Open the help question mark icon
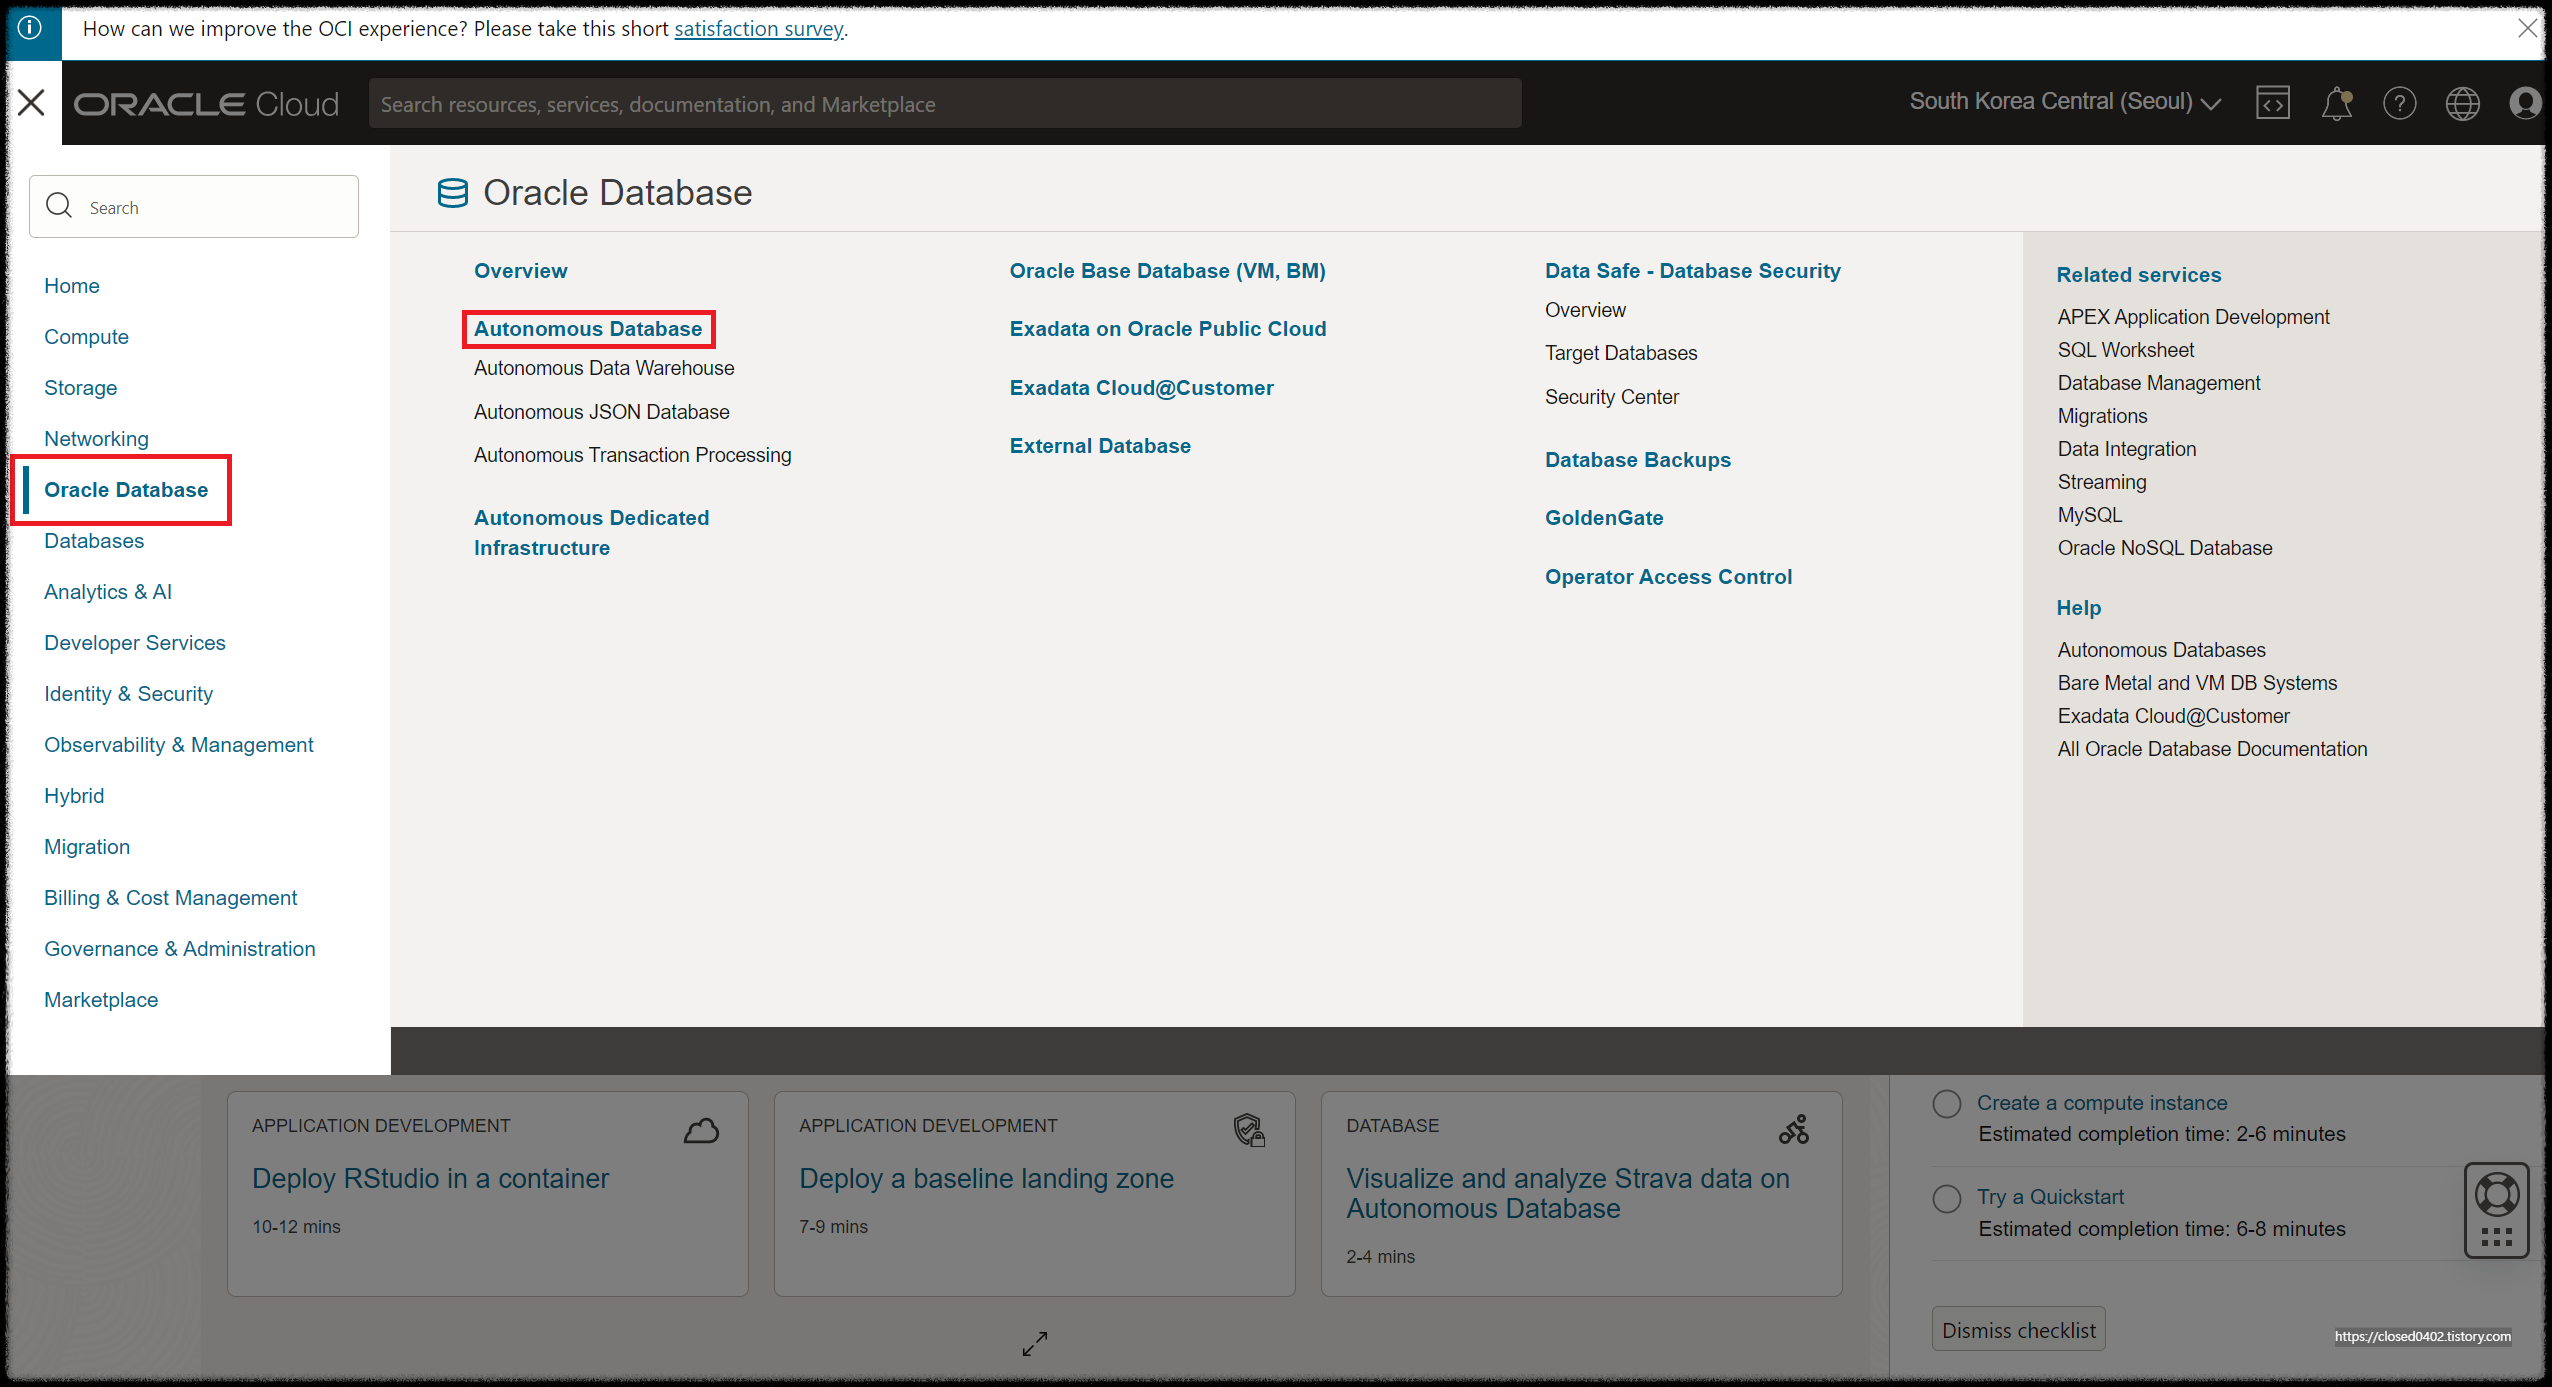 (x=2399, y=103)
